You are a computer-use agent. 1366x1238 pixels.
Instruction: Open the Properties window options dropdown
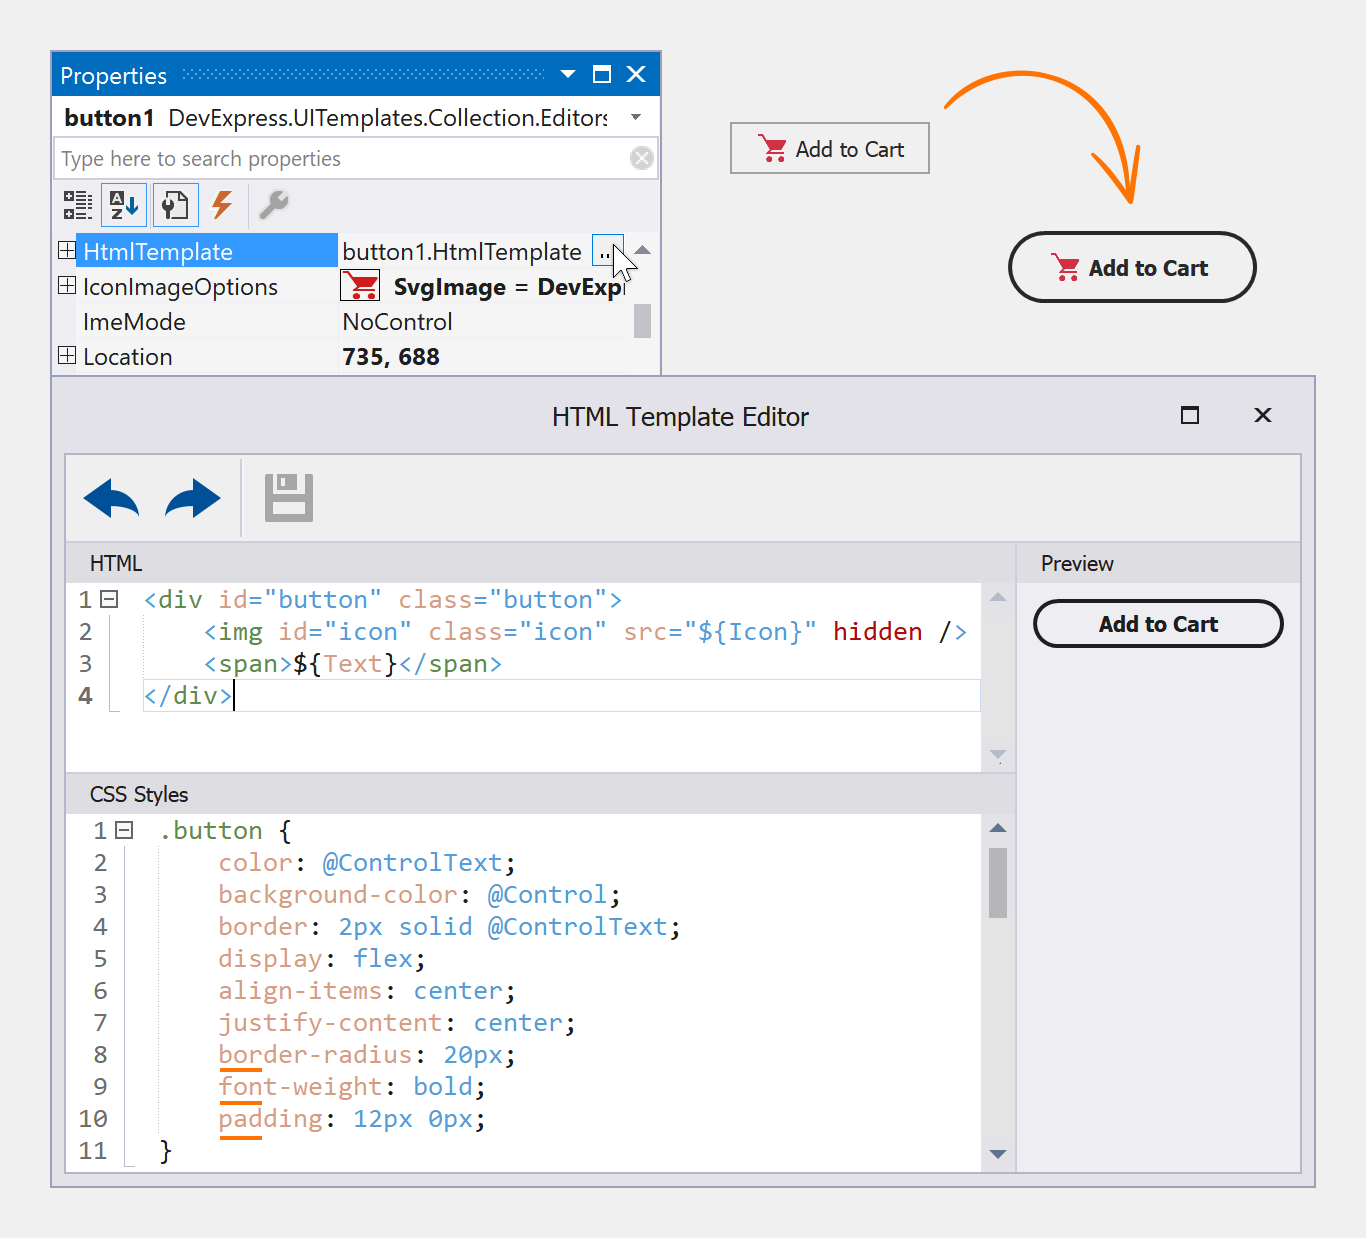[x=568, y=75]
